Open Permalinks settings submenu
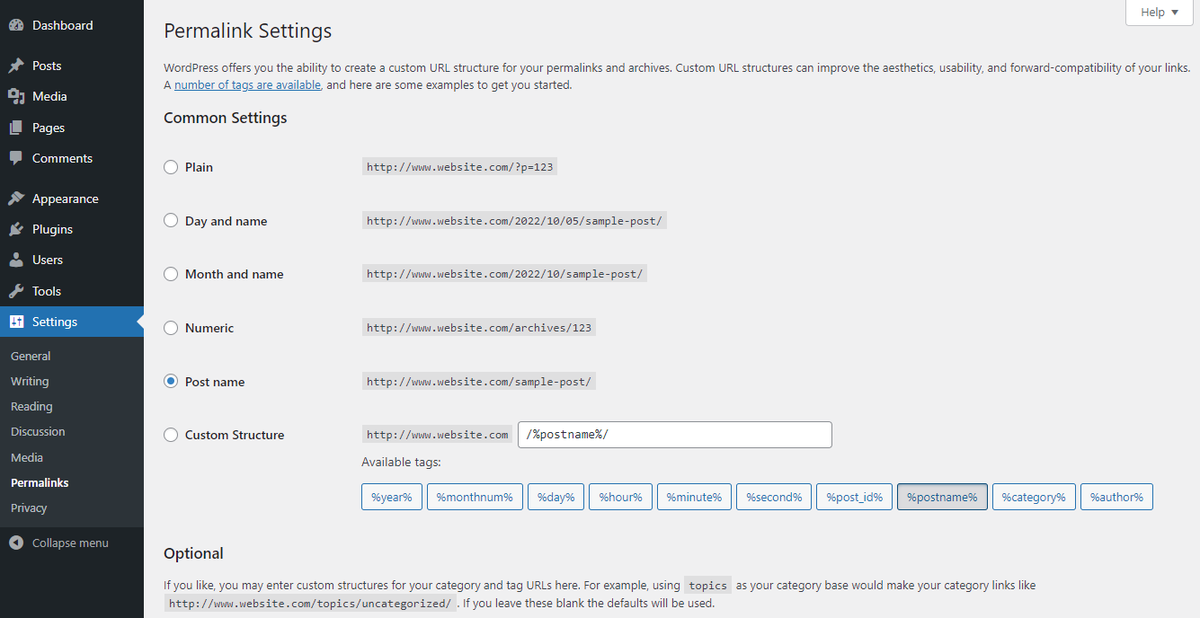 click(40, 483)
